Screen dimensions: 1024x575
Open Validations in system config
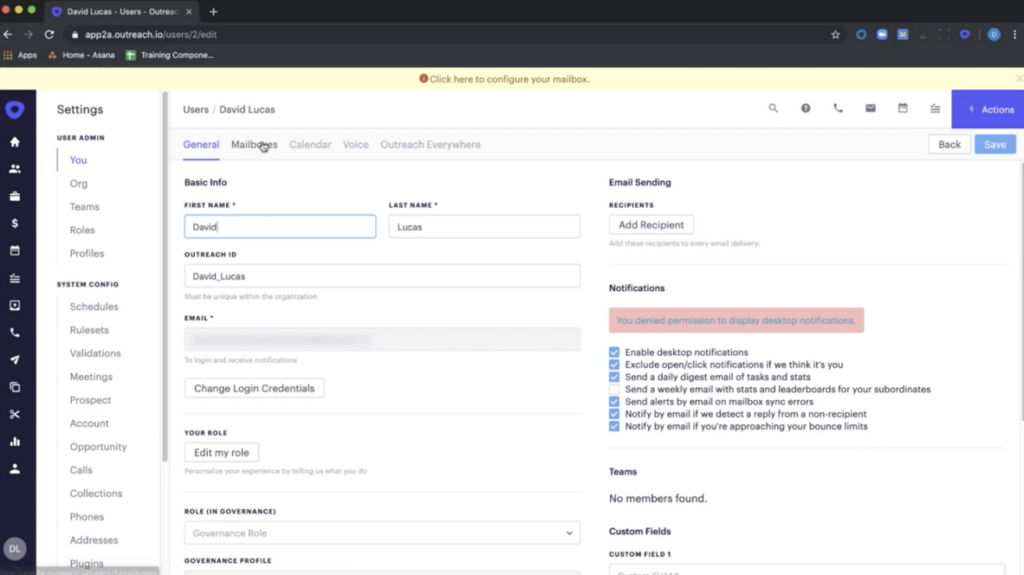95,353
